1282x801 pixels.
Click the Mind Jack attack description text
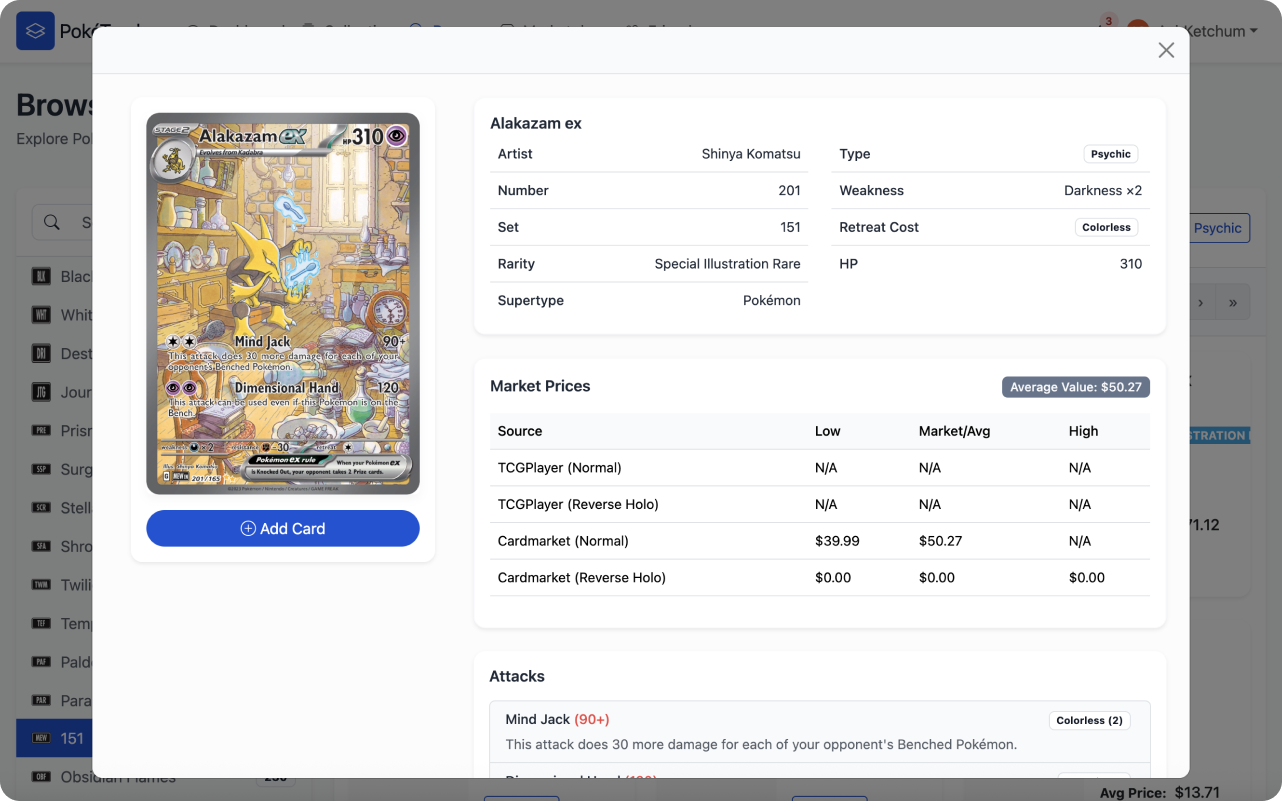[x=761, y=744]
